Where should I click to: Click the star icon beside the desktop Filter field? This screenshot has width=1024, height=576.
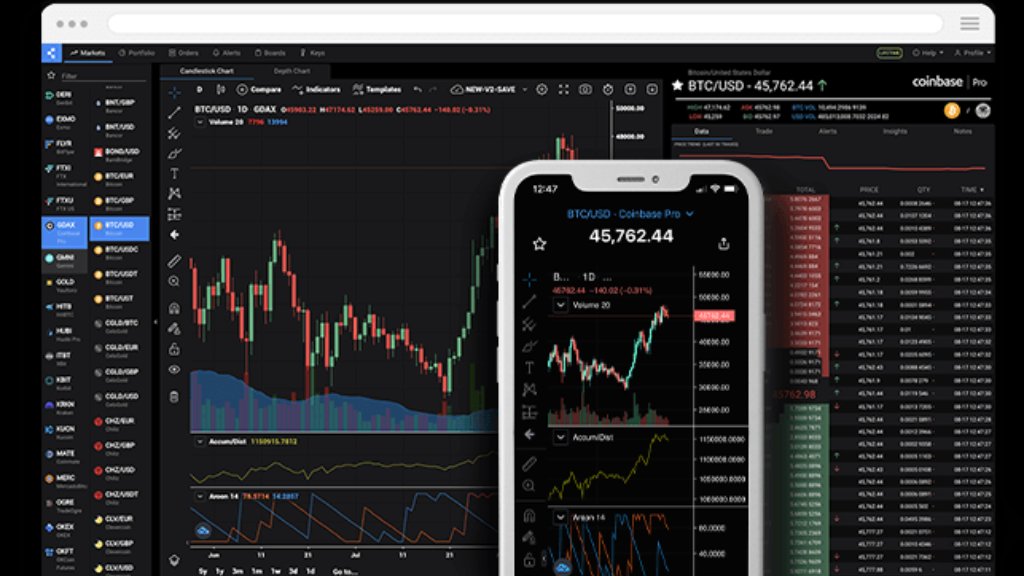point(51,75)
